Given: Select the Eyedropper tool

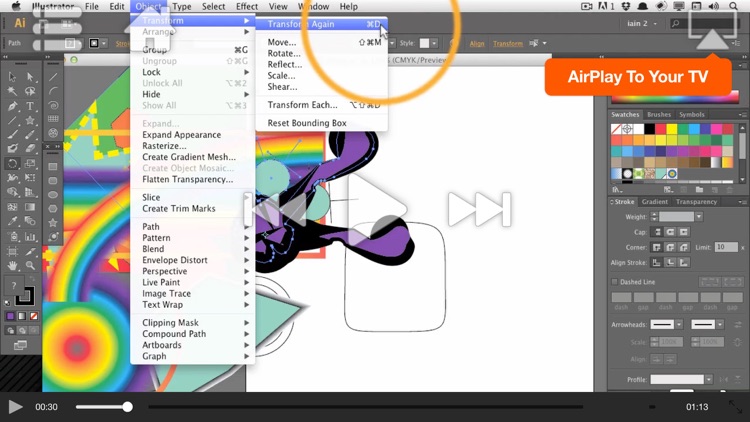Looking at the screenshot, I should [12, 221].
